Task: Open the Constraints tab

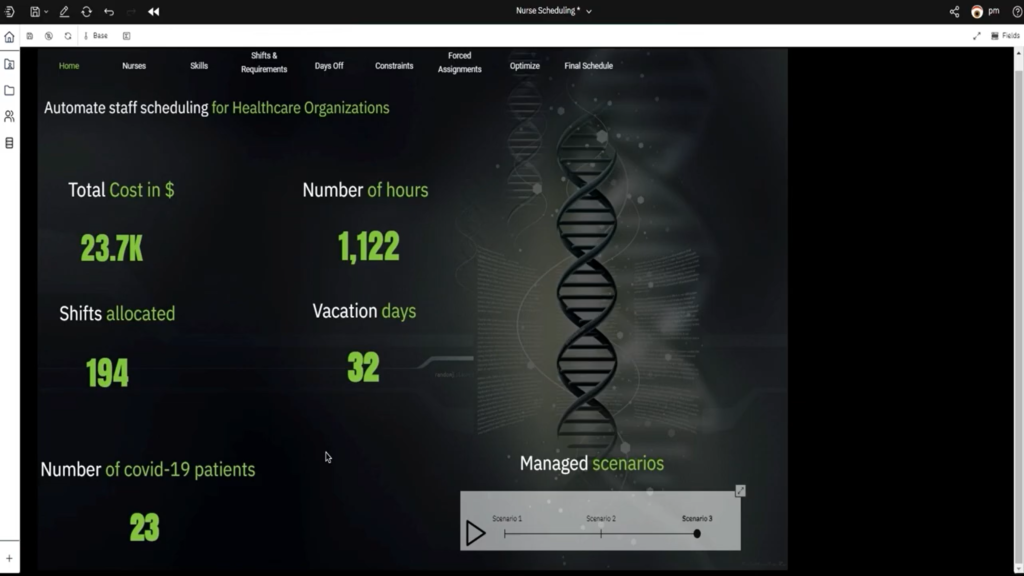Action: 394,66
